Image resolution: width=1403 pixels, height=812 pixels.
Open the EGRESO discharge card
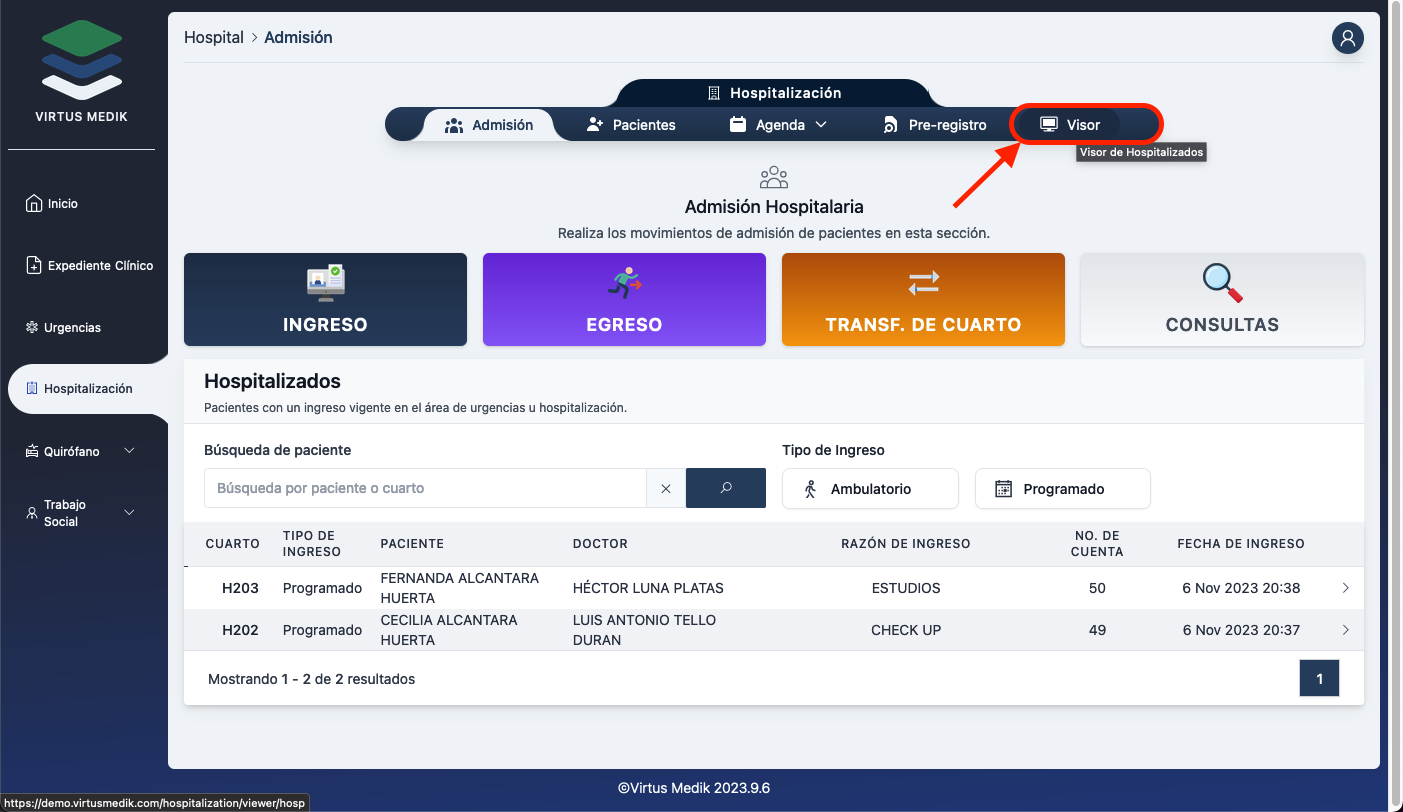[x=624, y=299]
